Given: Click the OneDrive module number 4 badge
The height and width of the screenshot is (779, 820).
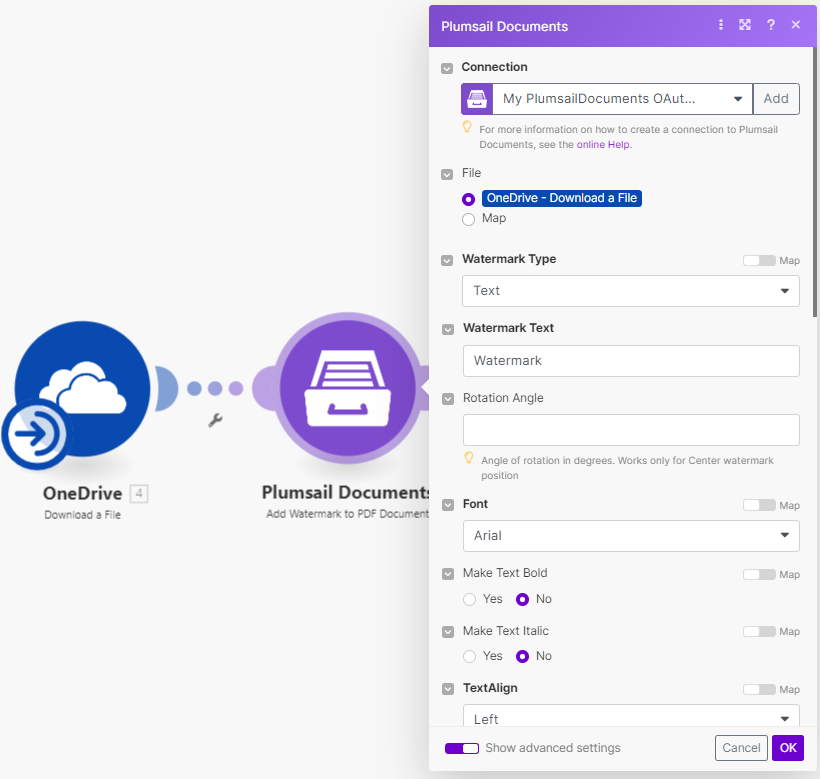Looking at the screenshot, I should tap(139, 493).
